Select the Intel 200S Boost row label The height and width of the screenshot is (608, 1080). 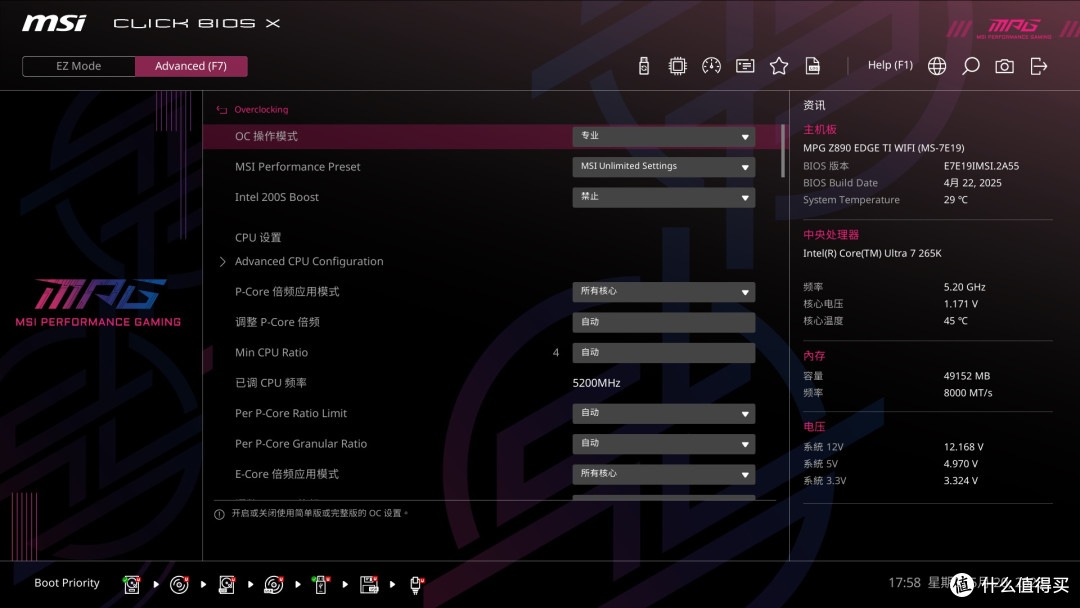277,197
